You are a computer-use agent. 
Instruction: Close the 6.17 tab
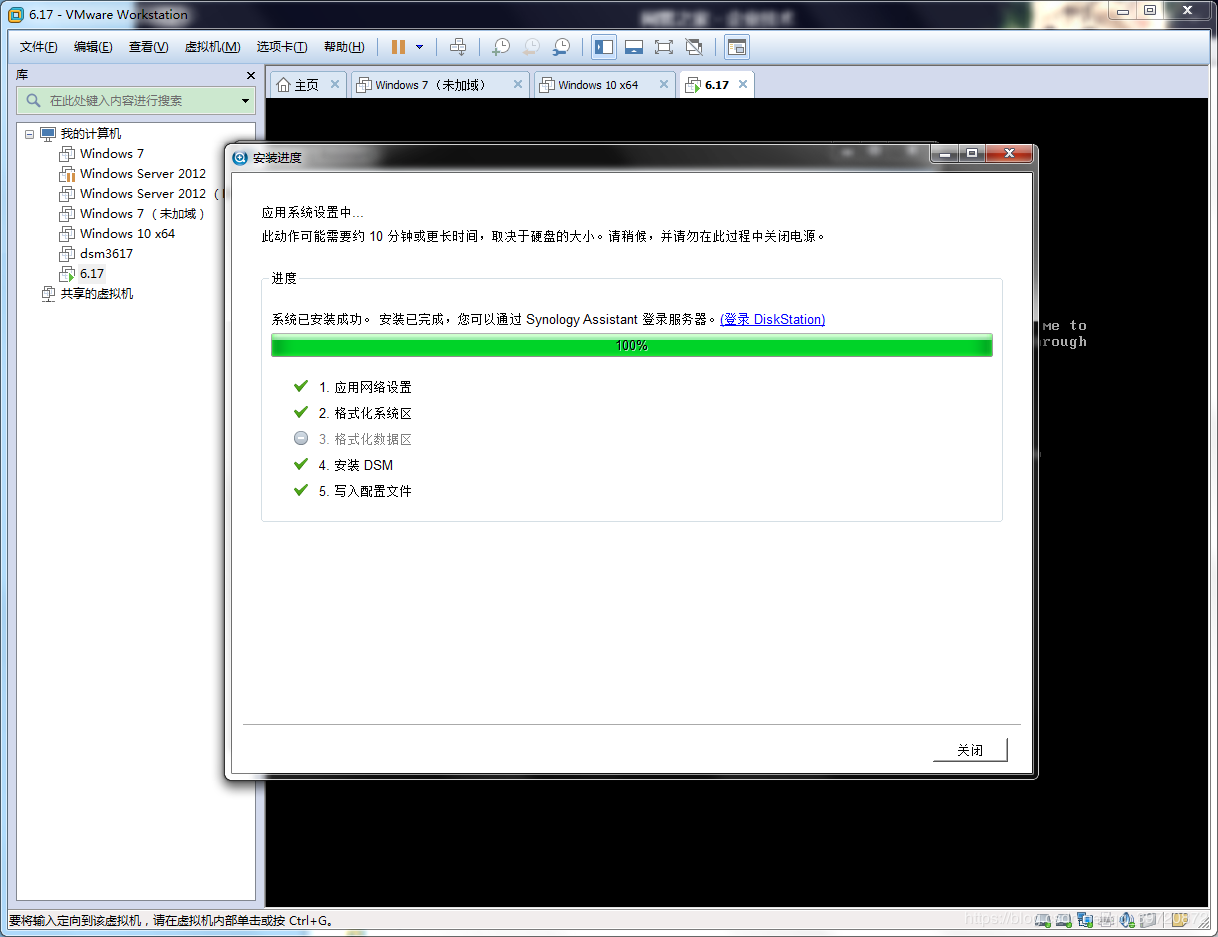pos(742,84)
